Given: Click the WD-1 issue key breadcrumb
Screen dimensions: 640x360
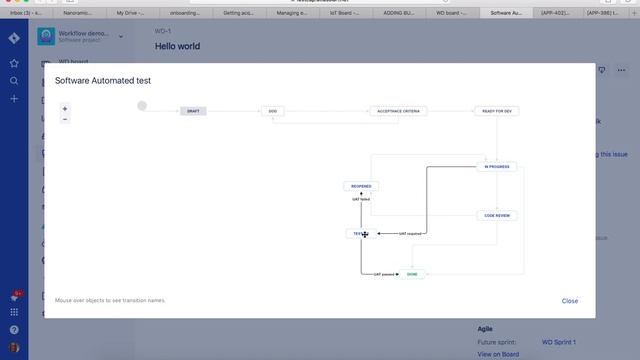Looking at the screenshot, I should coord(163,31).
